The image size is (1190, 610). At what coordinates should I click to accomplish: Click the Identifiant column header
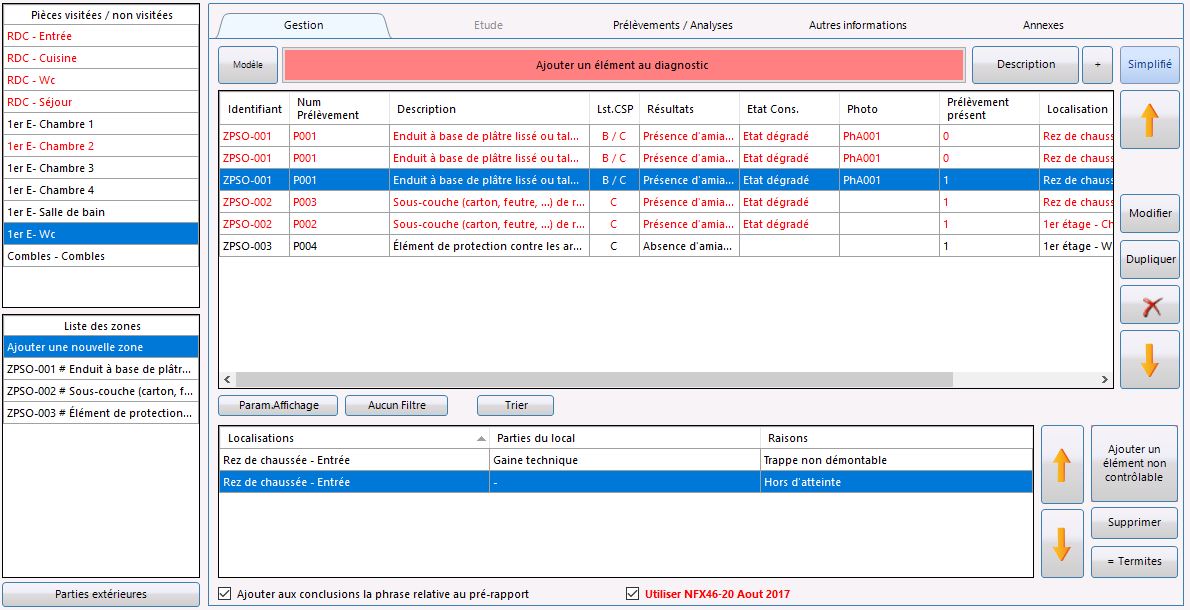pos(254,108)
